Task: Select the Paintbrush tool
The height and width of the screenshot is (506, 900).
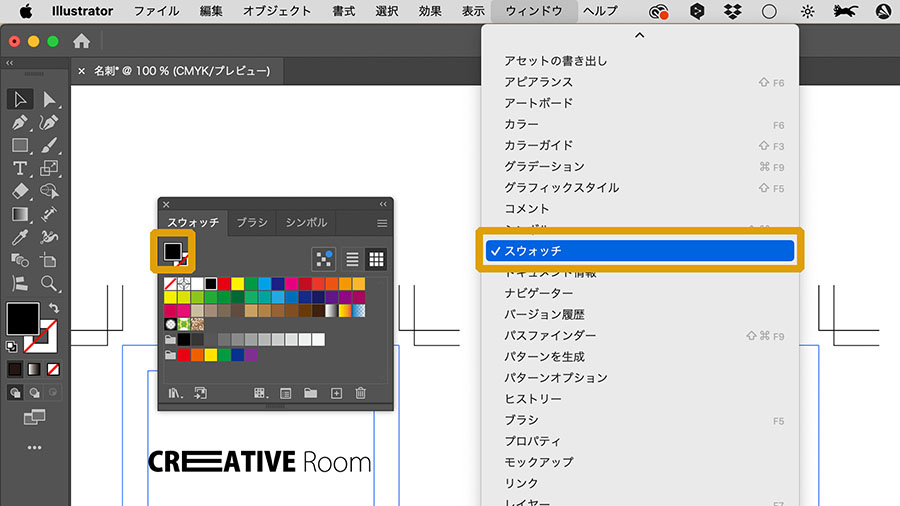Action: [x=49, y=146]
